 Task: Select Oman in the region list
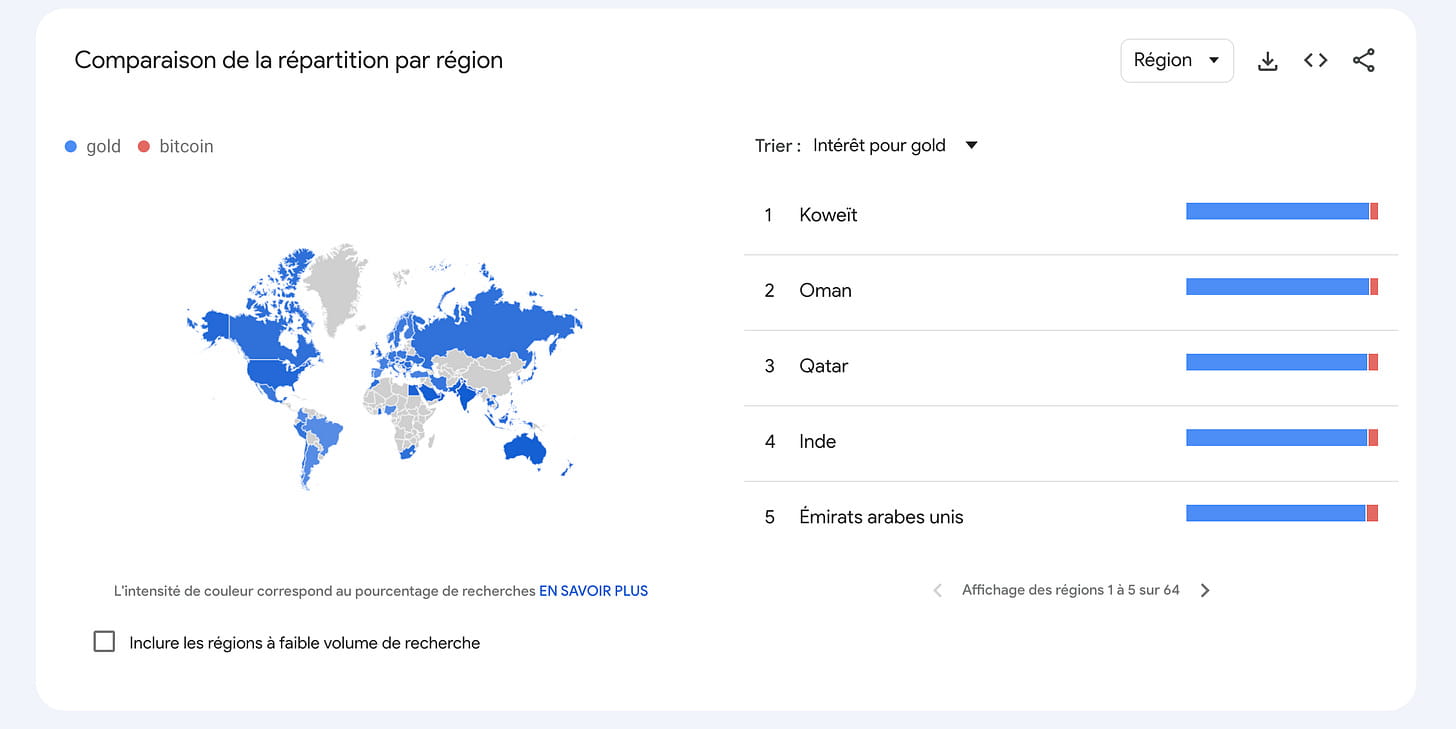pos(825,291)
